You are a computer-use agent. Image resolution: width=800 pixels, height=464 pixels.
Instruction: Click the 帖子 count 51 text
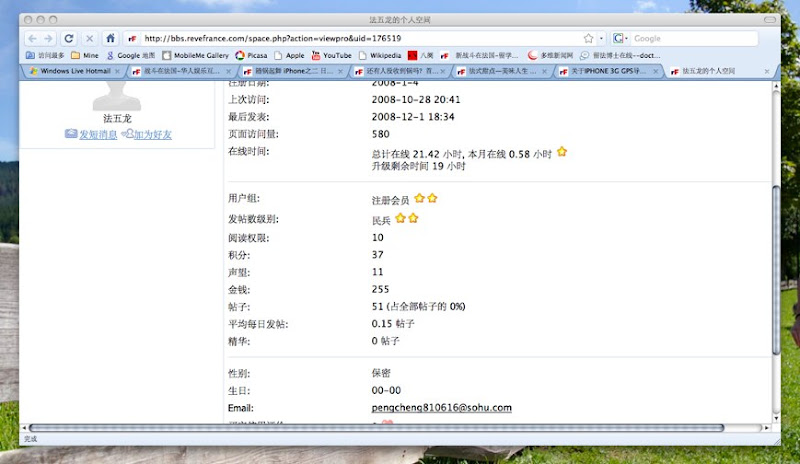coord(418,306)
